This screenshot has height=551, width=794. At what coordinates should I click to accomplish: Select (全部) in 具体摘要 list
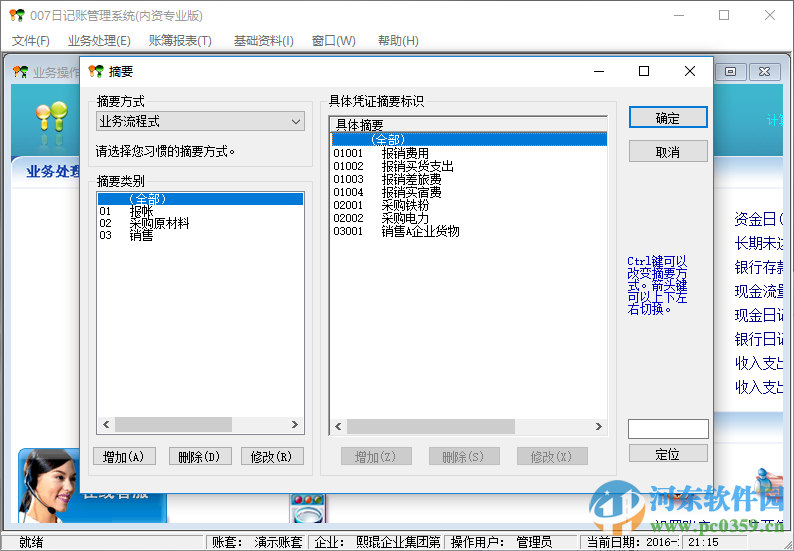469,139
